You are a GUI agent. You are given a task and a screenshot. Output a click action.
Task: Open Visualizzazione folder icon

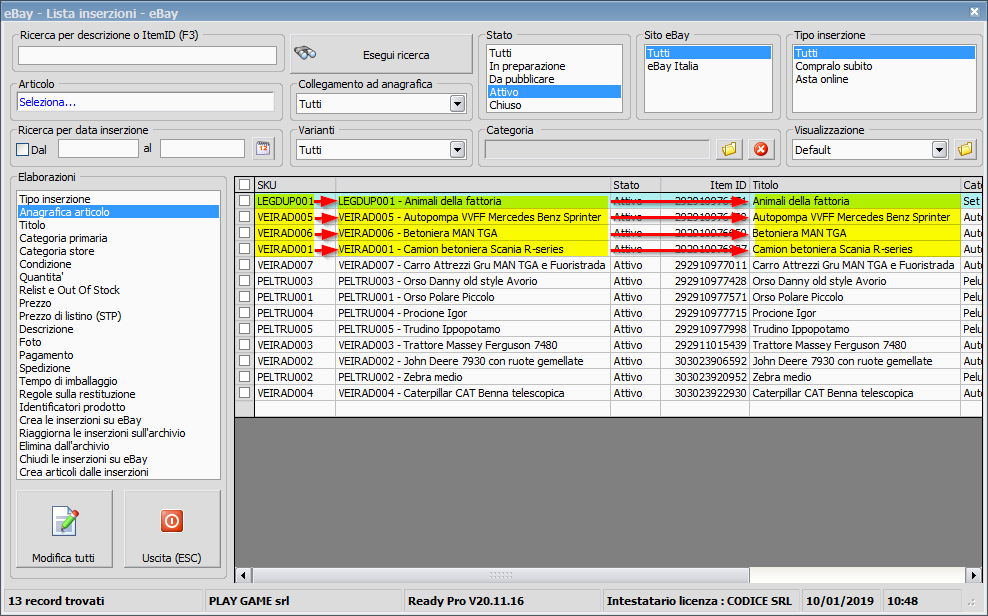pos(965,149)
